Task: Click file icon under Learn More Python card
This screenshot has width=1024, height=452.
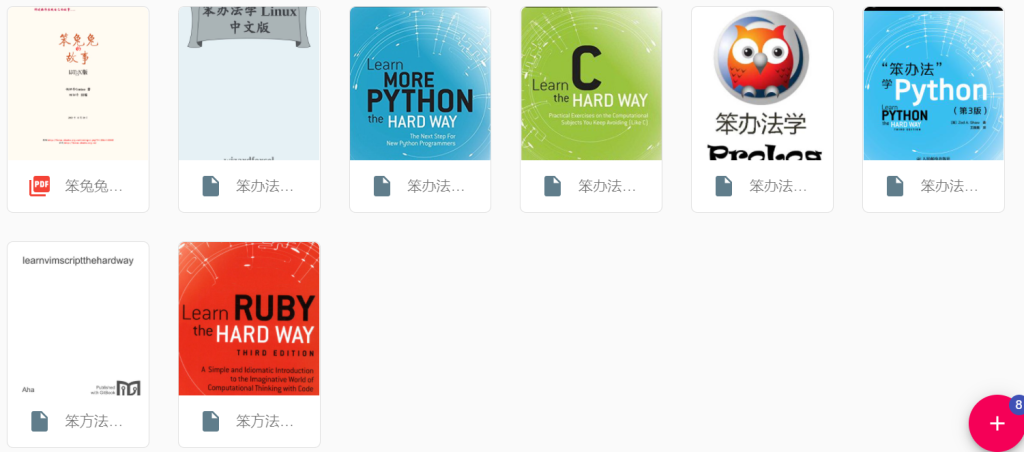Action: (x=381, y=186)
